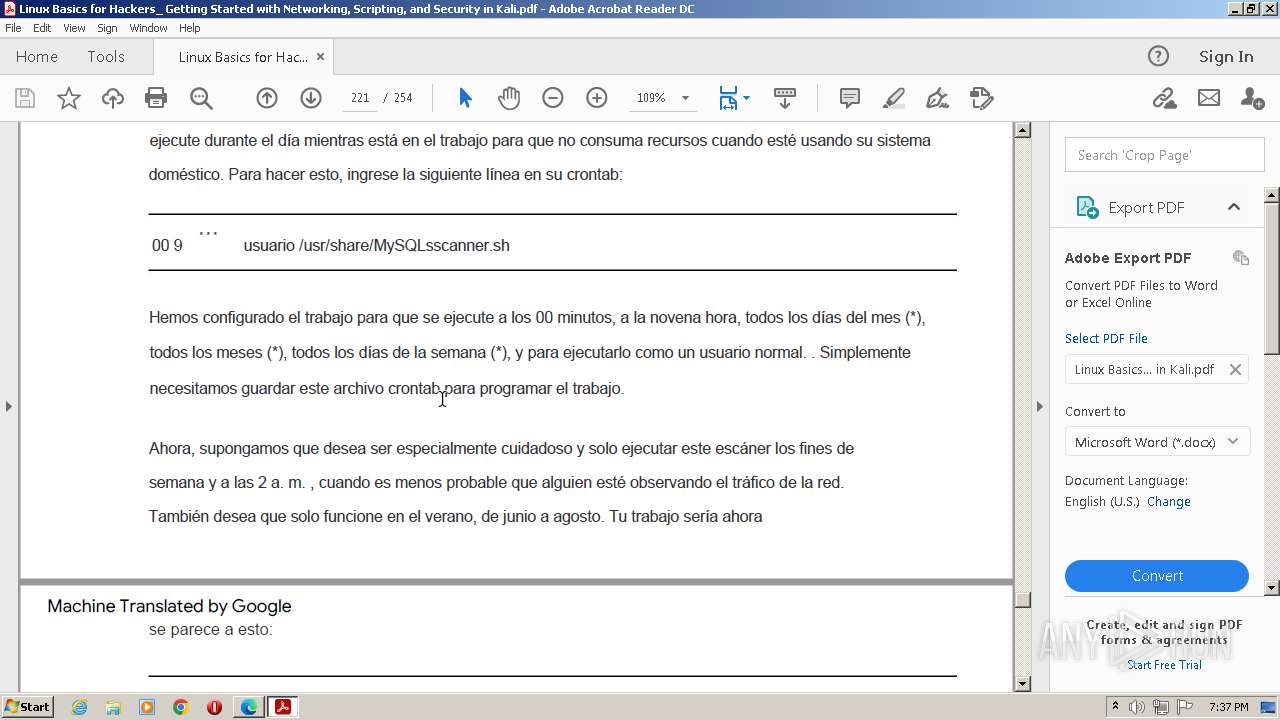Open the Fit page options icon

[x=734, y=98]
